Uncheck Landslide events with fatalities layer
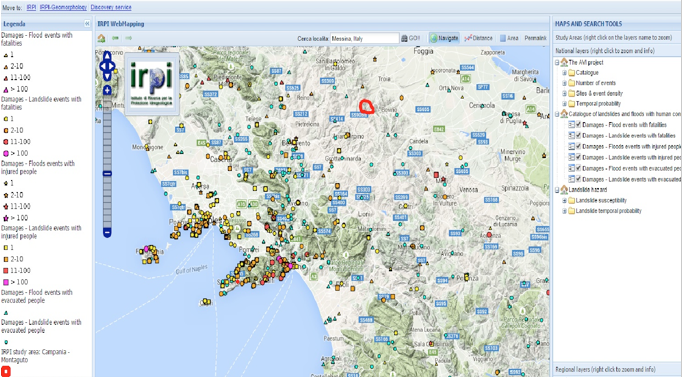Viewport: 683px width, 378px height. (578, 135)
